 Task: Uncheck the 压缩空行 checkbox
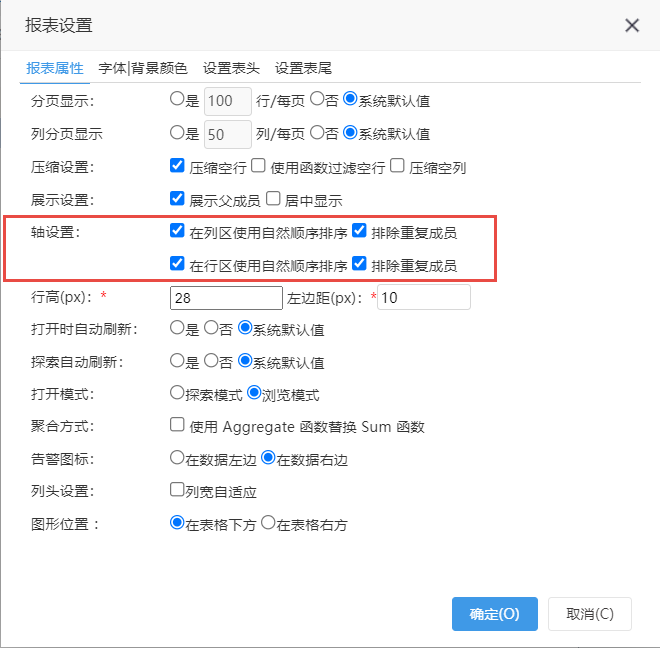pos(177,165)
